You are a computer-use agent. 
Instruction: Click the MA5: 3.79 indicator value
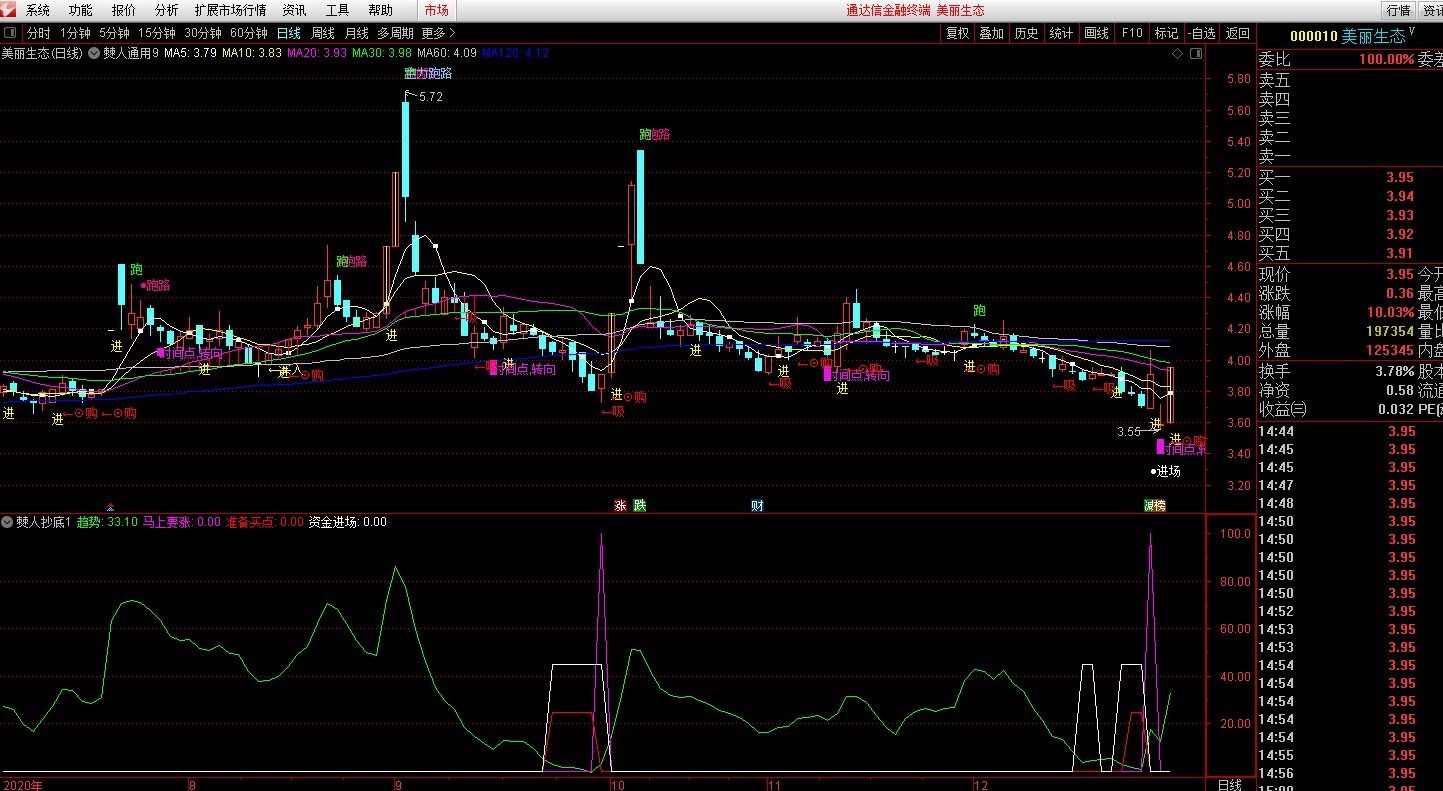[x=190, y=53]
